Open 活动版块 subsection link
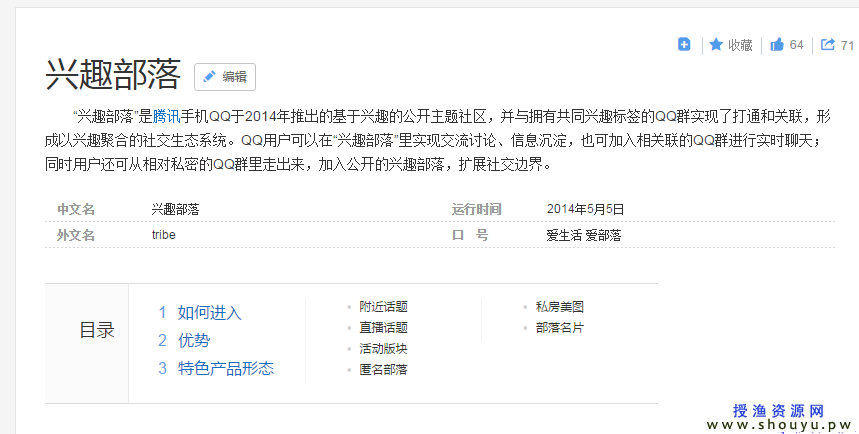Screen dimensions: 859x434 point(383,349)
